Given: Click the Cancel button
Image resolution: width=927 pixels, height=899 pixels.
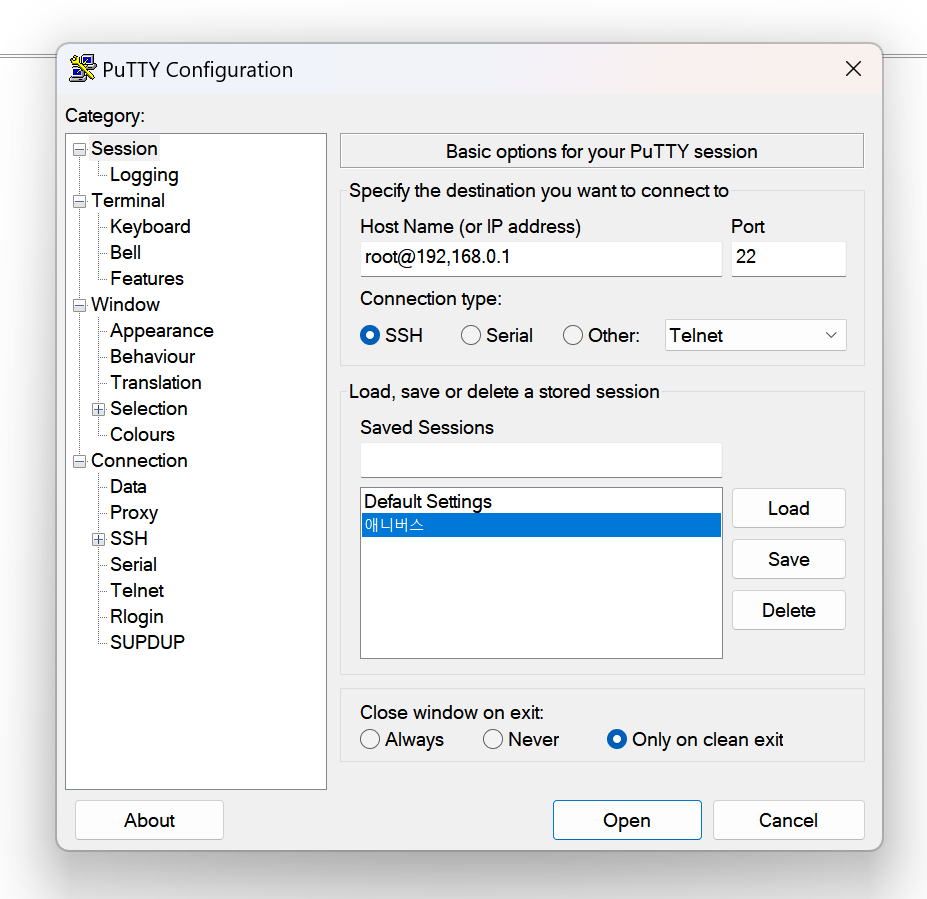Looking at the screenshot, I should (789, 820).
